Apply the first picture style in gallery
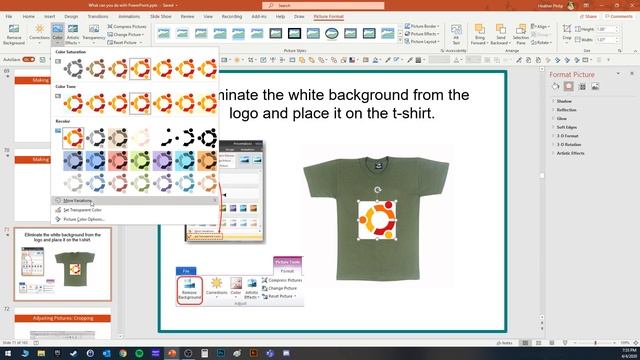Viewport: 640px width, 360px height. (164, 33)
